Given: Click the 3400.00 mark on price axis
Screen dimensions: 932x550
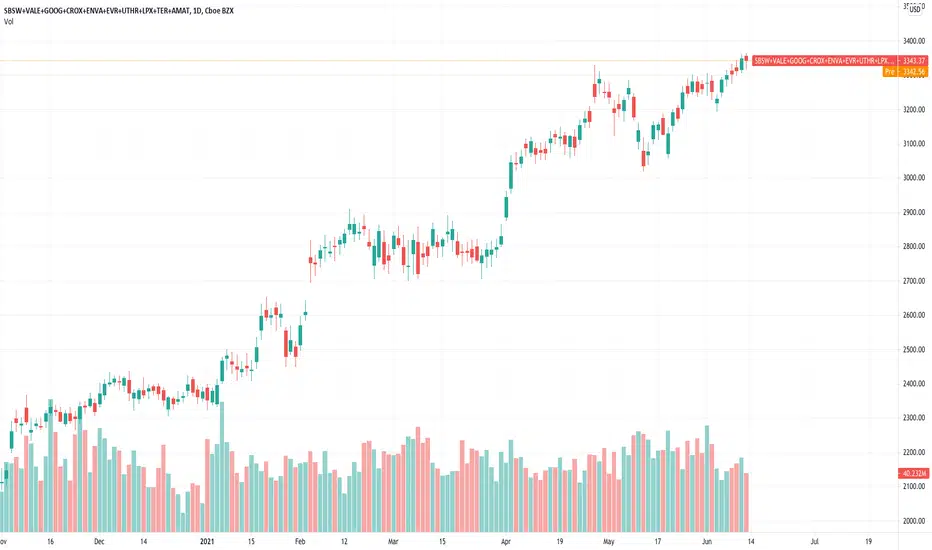Looking at the screenshot, I should pos(914,41).
